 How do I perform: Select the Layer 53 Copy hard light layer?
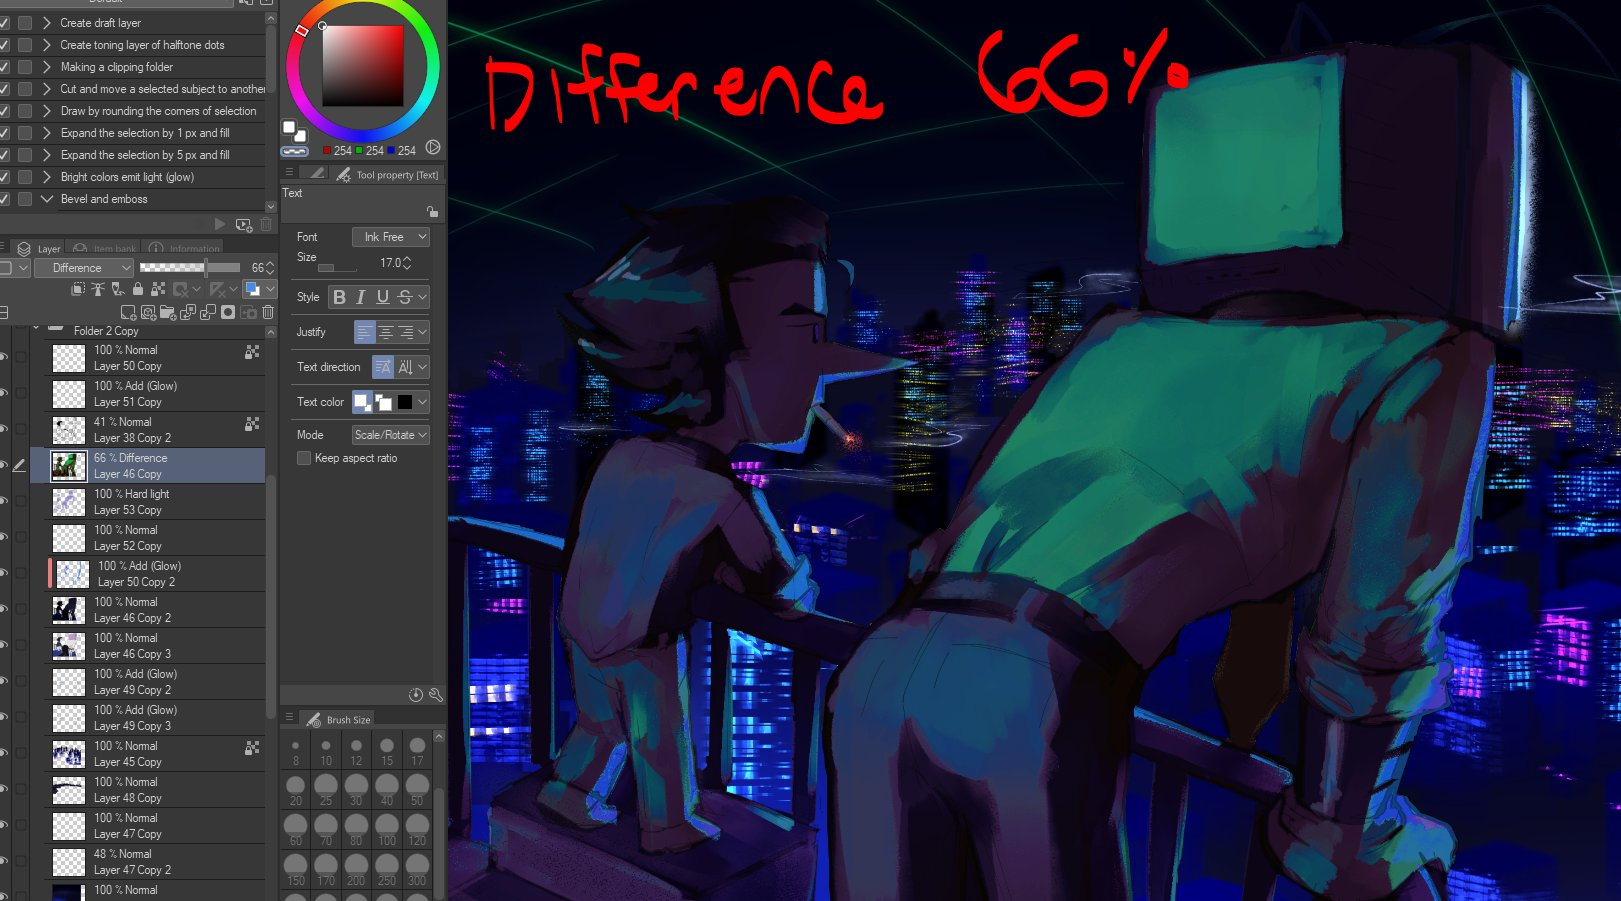tap(155, 502)
